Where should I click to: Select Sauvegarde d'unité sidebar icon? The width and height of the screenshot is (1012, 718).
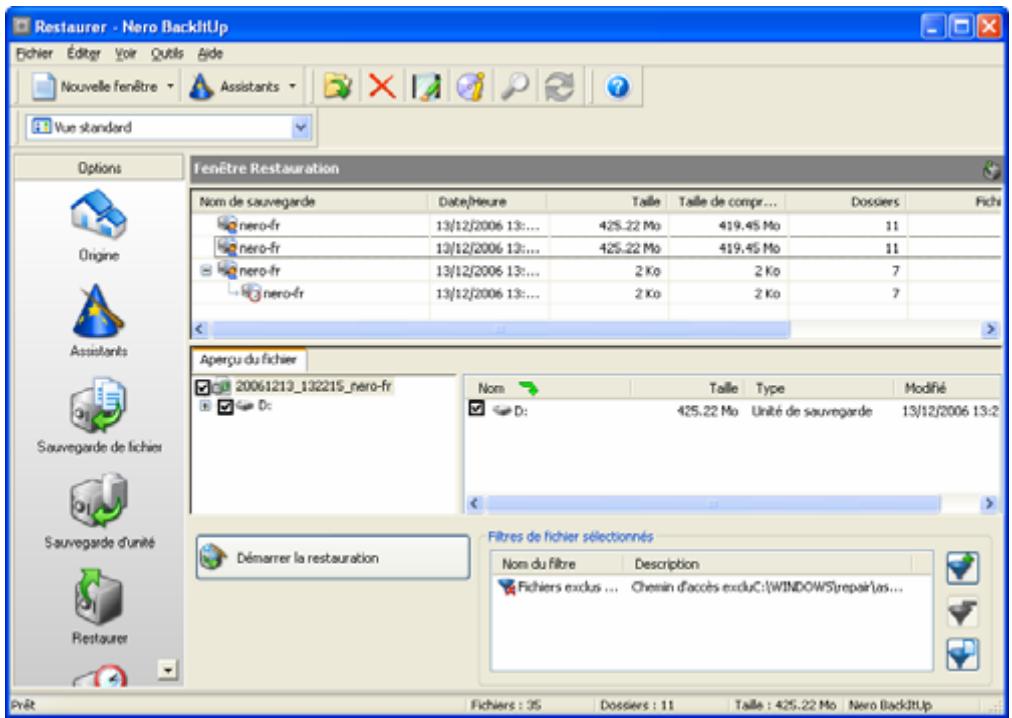click(99, 511)
